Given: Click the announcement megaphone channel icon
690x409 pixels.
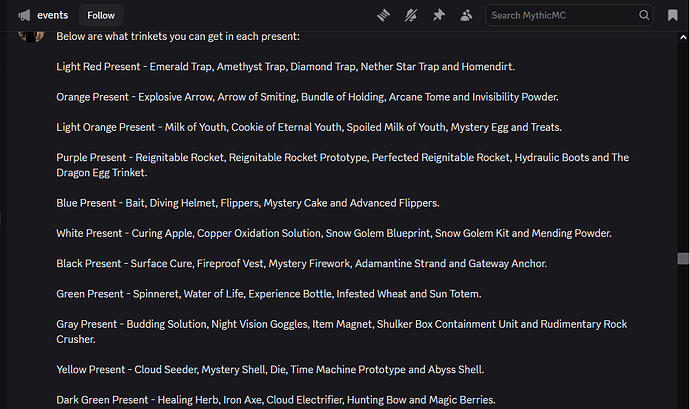Looking at the screenshot, I should pyautogui.click(x=23, y=15).
